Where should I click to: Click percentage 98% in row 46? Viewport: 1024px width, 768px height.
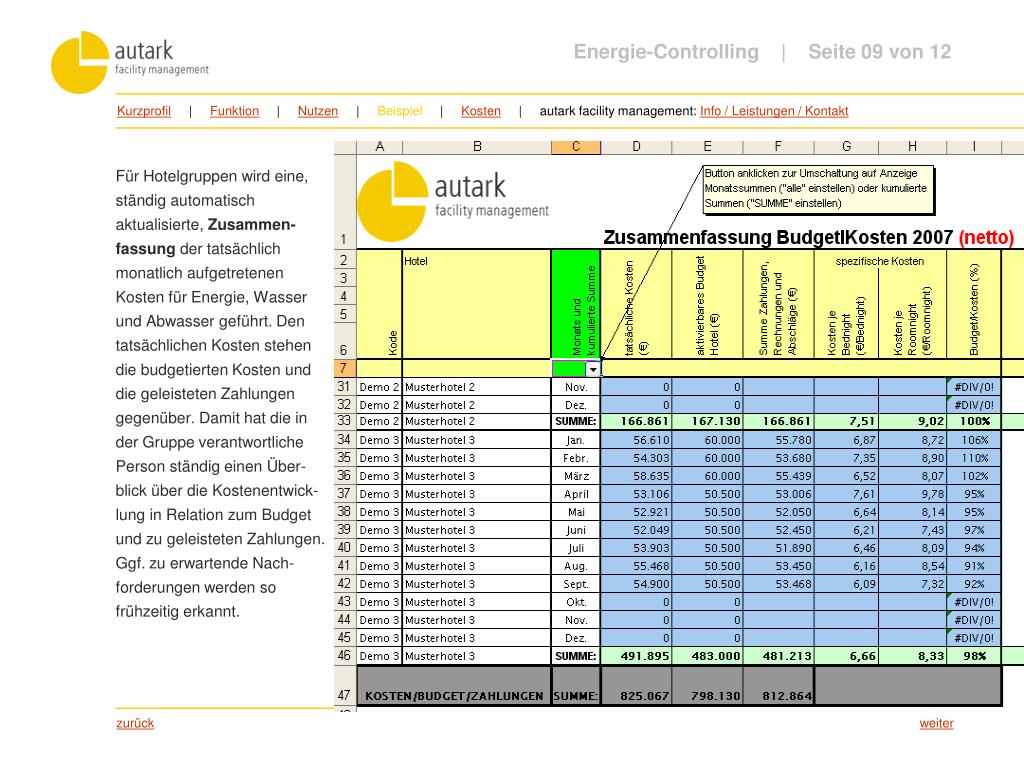click(974, 656)
